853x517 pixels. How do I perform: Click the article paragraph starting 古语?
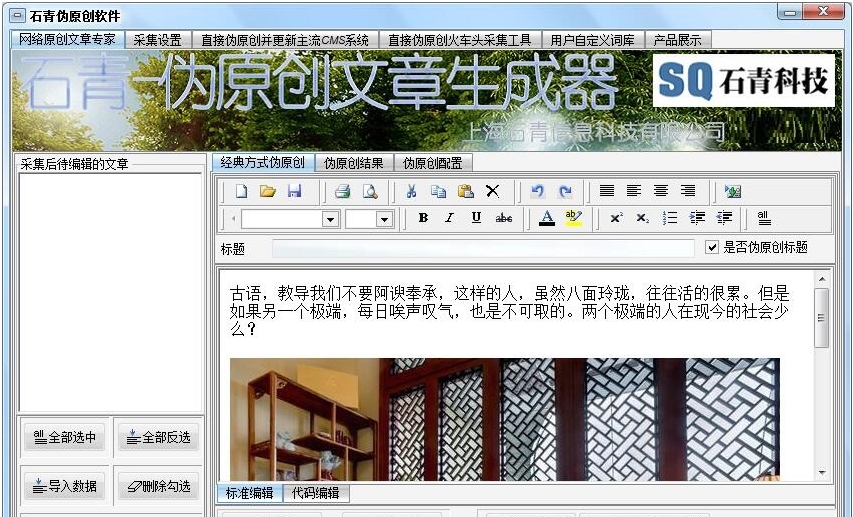(509, 311)
